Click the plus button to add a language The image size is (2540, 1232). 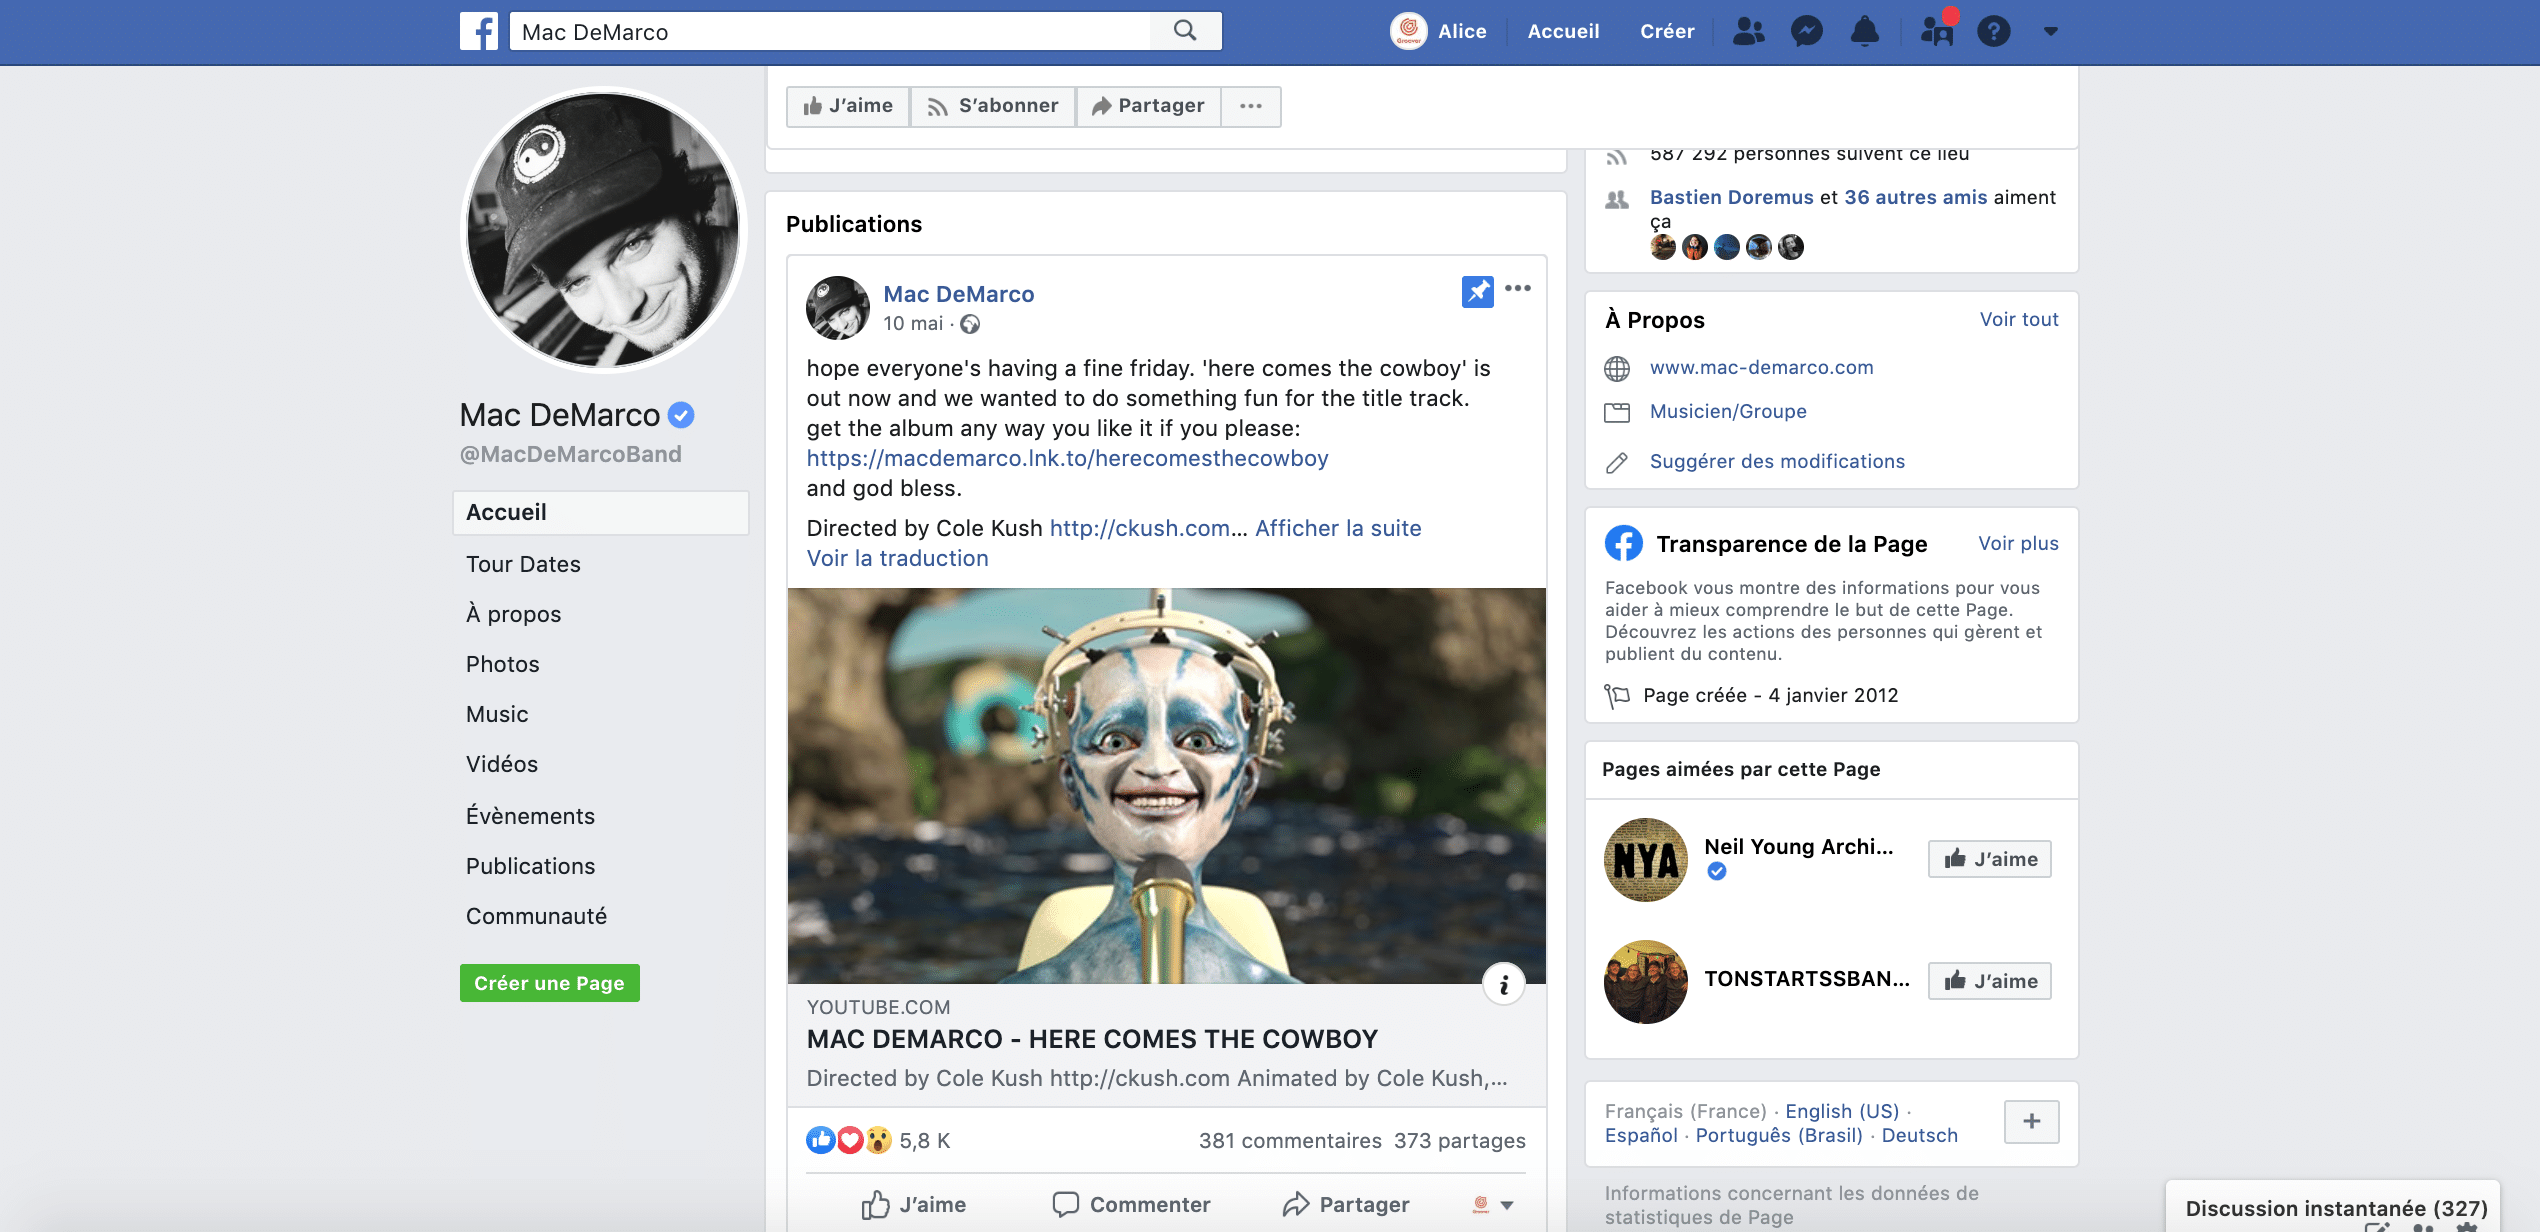[x=2031, y=1121]
